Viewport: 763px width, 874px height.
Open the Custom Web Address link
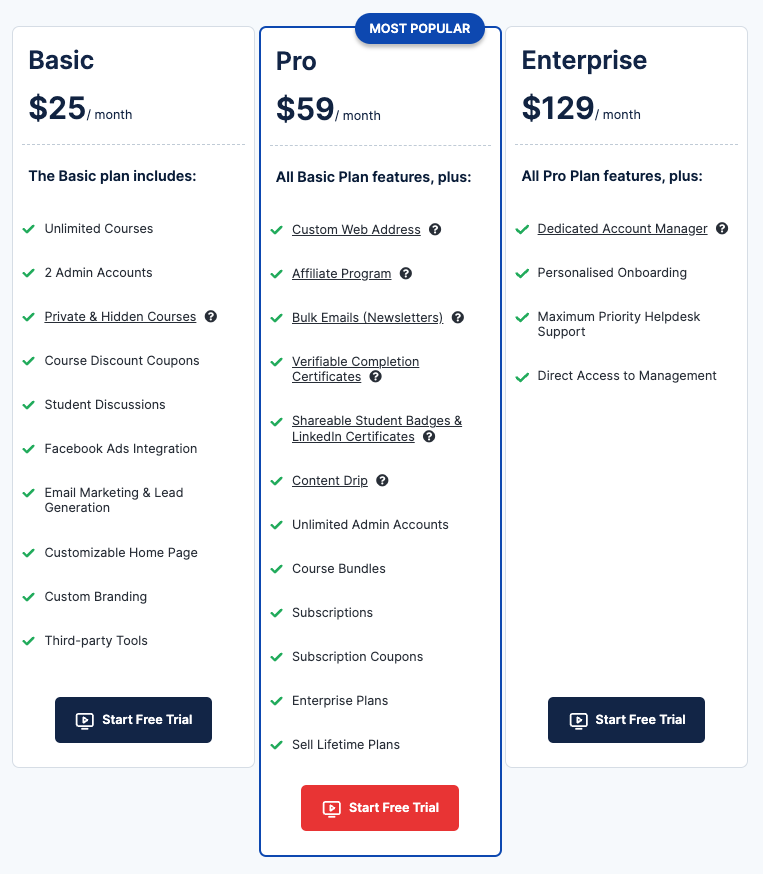(x=356, y=229)
